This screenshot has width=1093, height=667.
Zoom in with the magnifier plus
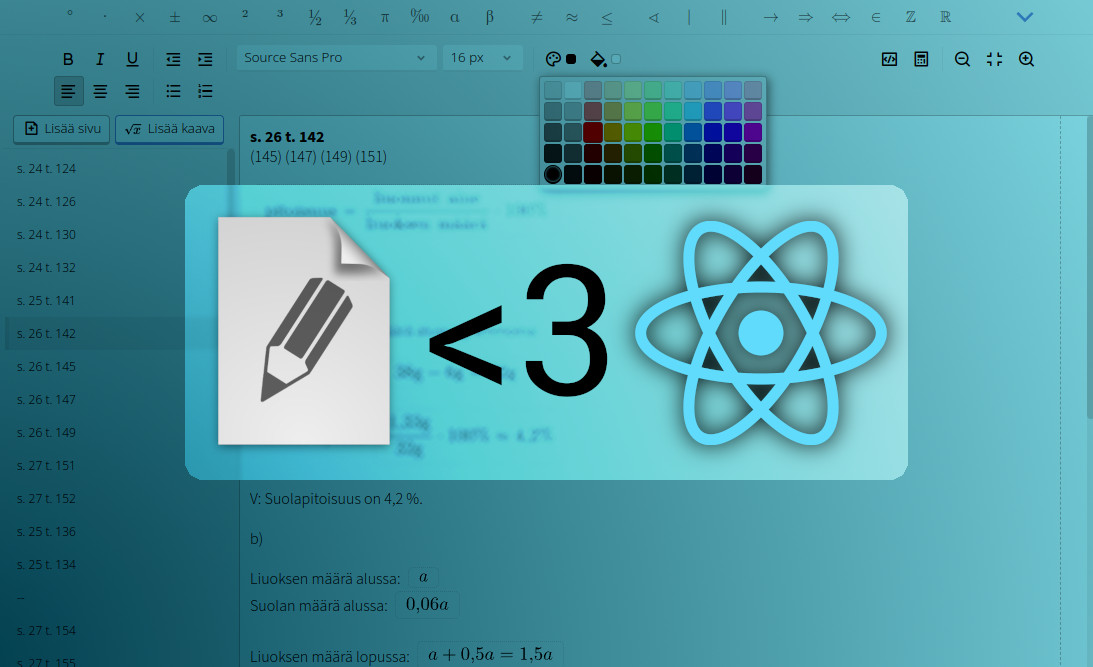point(1026,59)
